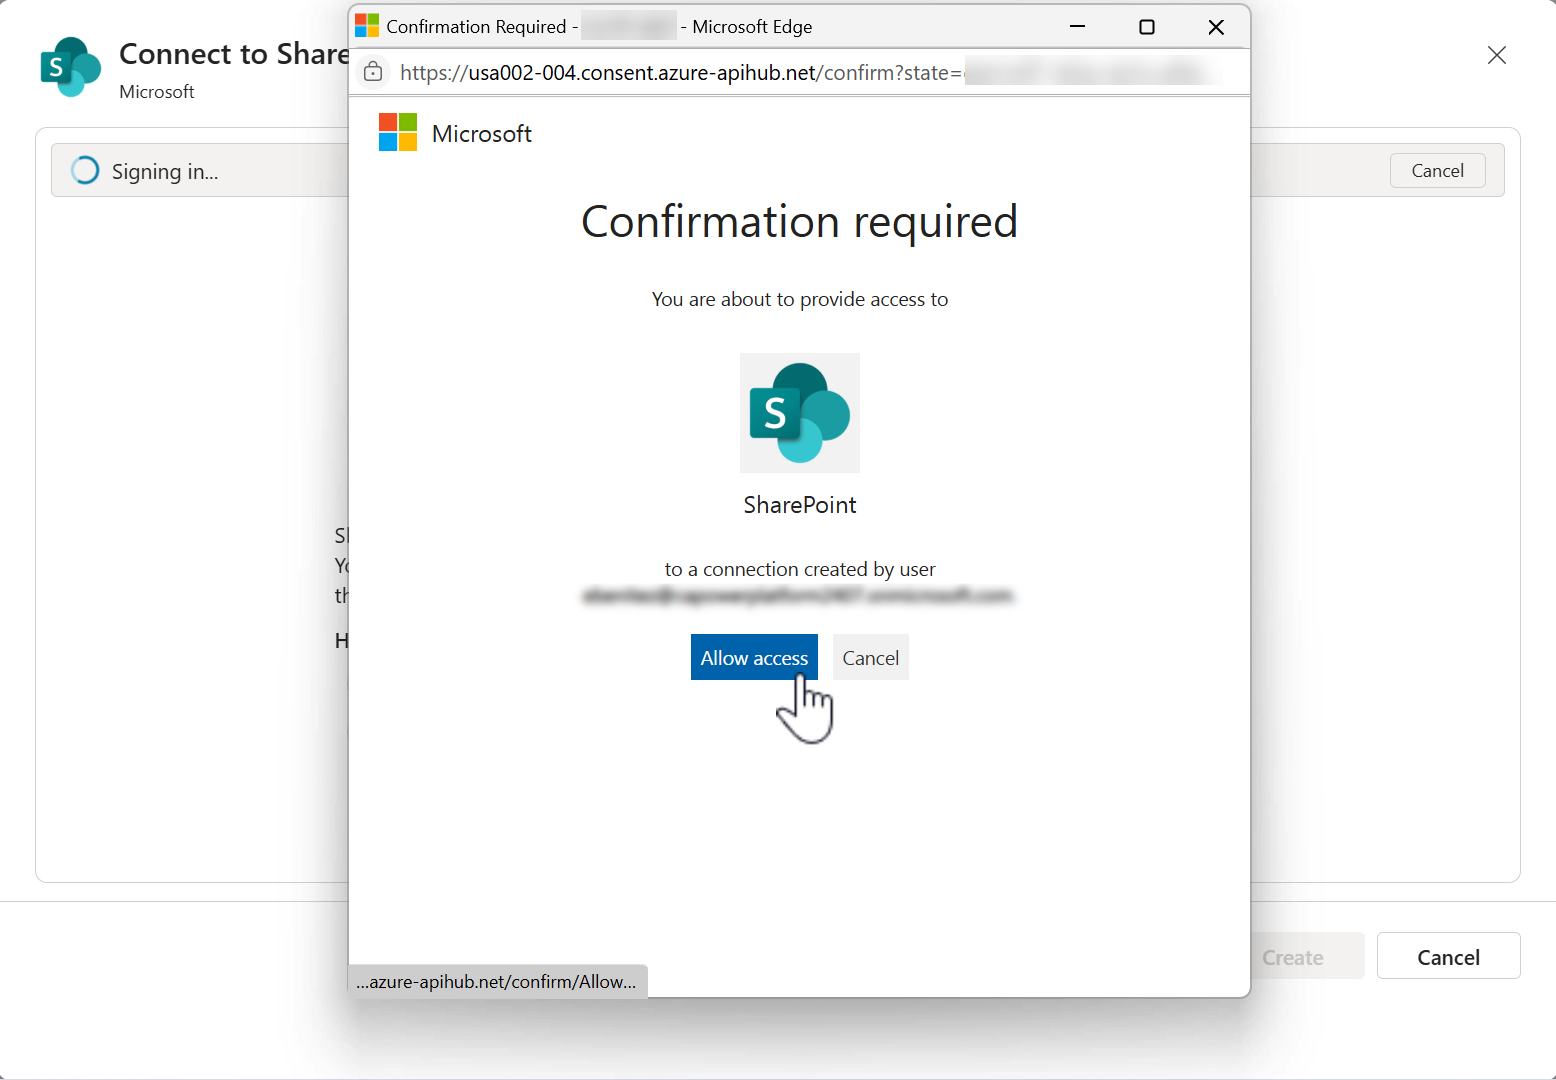Click the SharePoint label under the app logo
This screenshot has height=1080, width=1556.
tap(799, 504)
